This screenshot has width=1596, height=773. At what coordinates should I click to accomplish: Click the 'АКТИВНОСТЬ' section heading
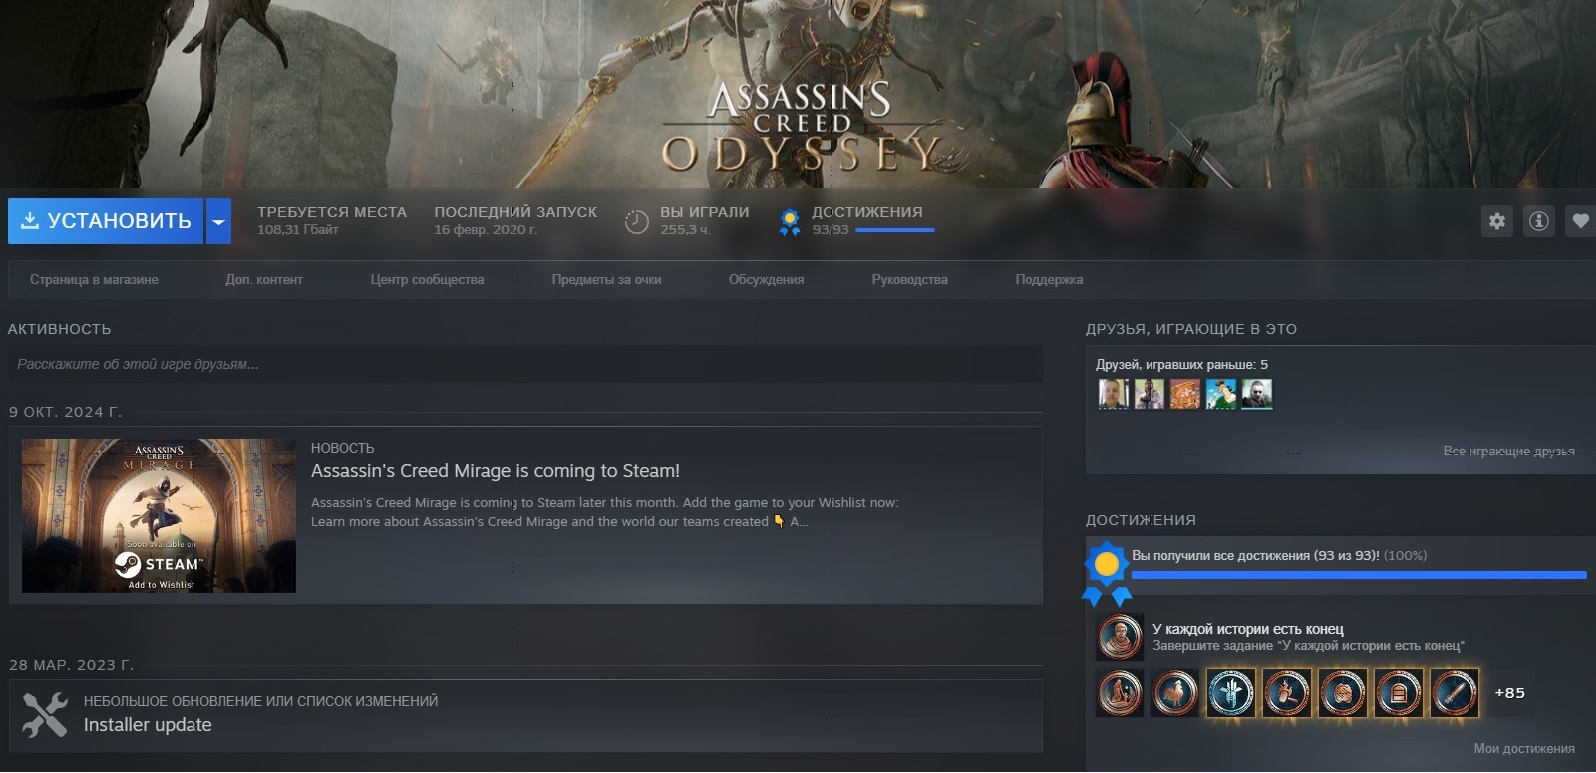[60, 329]
